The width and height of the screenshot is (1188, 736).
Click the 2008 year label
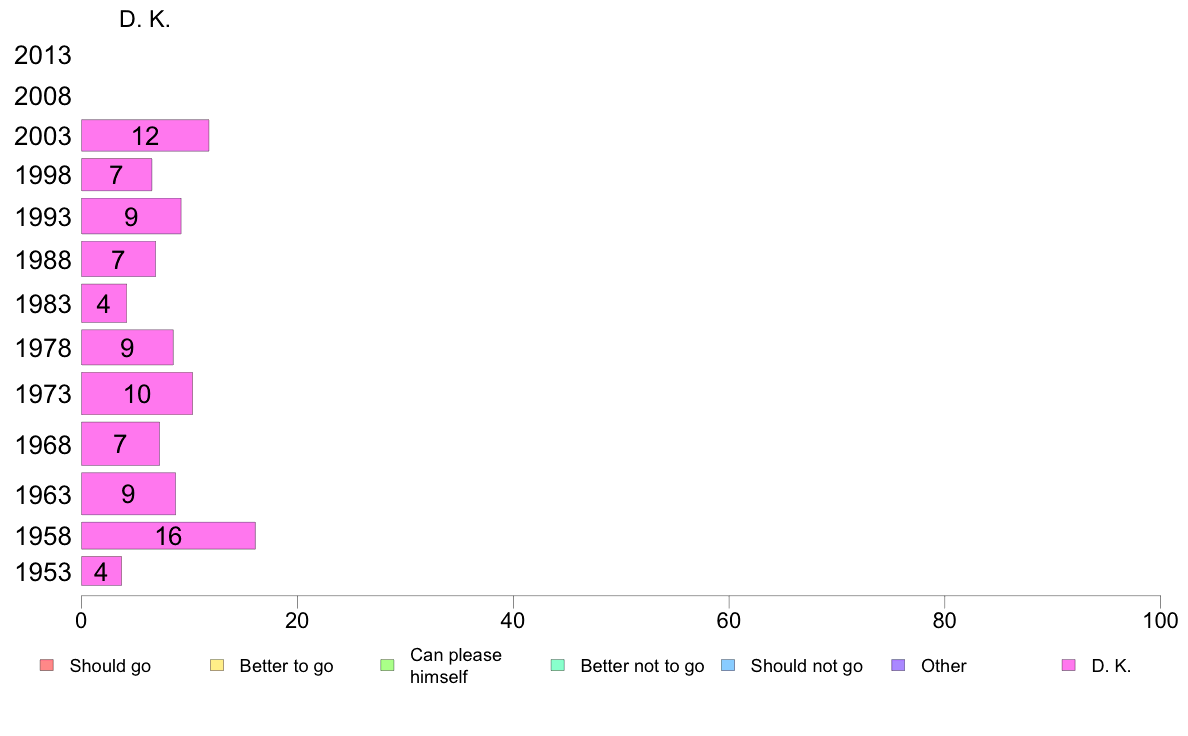(42, 96)
